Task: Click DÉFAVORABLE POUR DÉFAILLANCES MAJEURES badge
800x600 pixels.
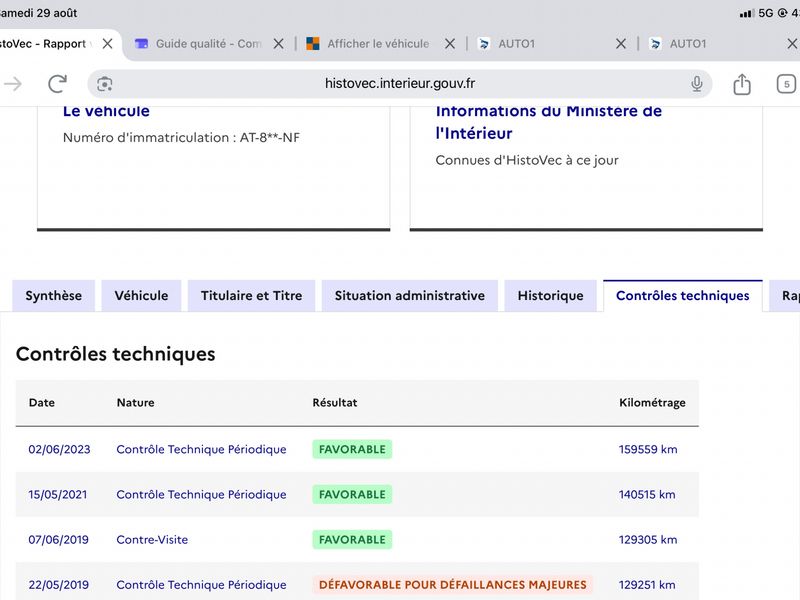Action: 453,585
